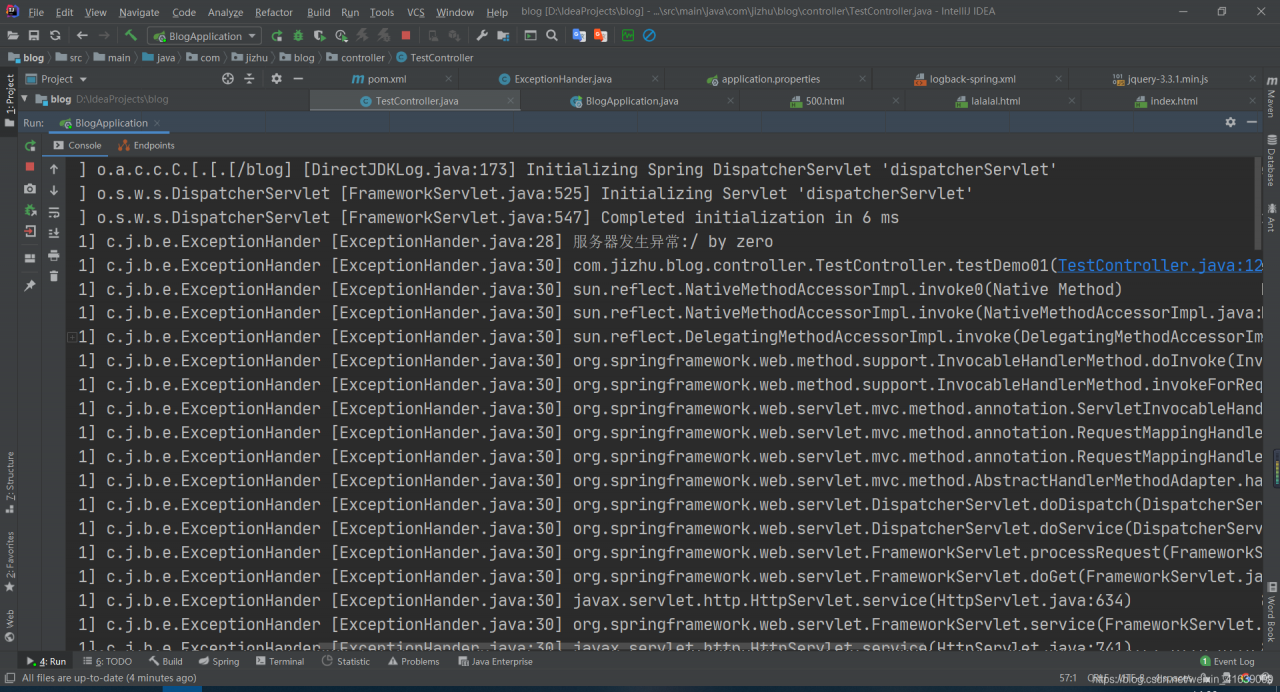The height and width of the screenshot is (692, 1280).
Task: Open the Problems tool window
Action: tap(413, 661)
